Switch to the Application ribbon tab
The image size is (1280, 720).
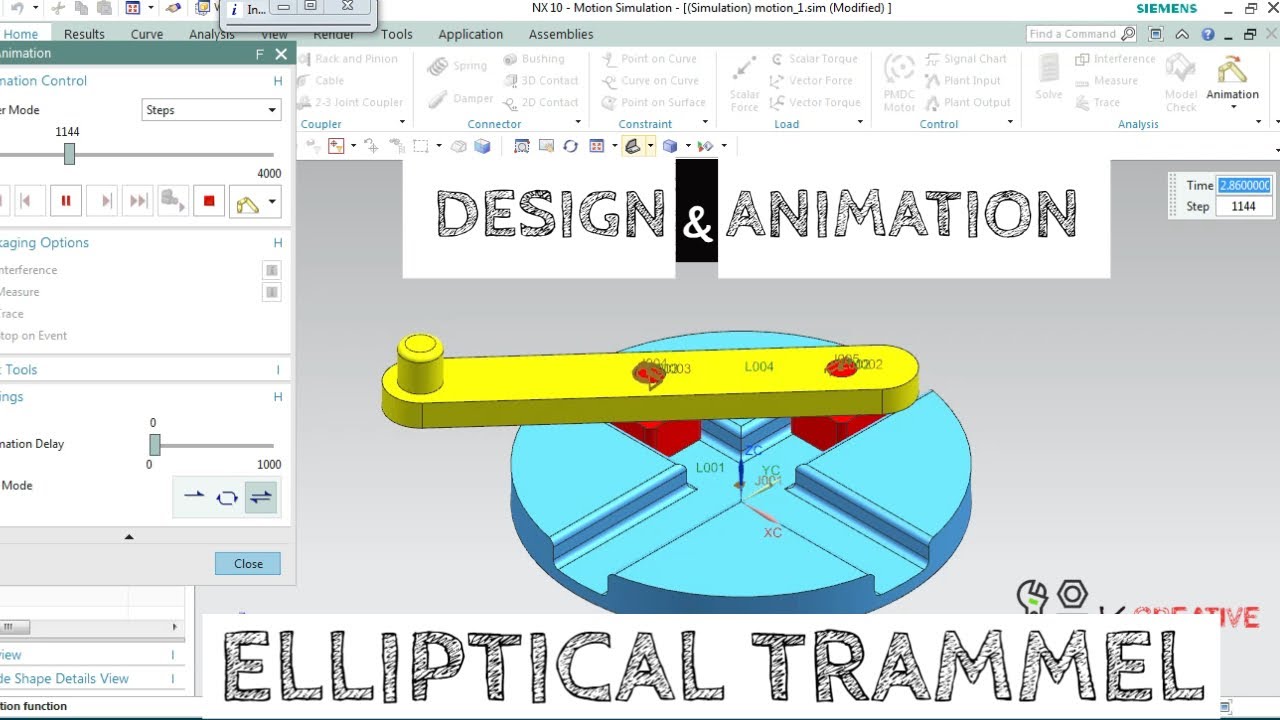(471, 34)
